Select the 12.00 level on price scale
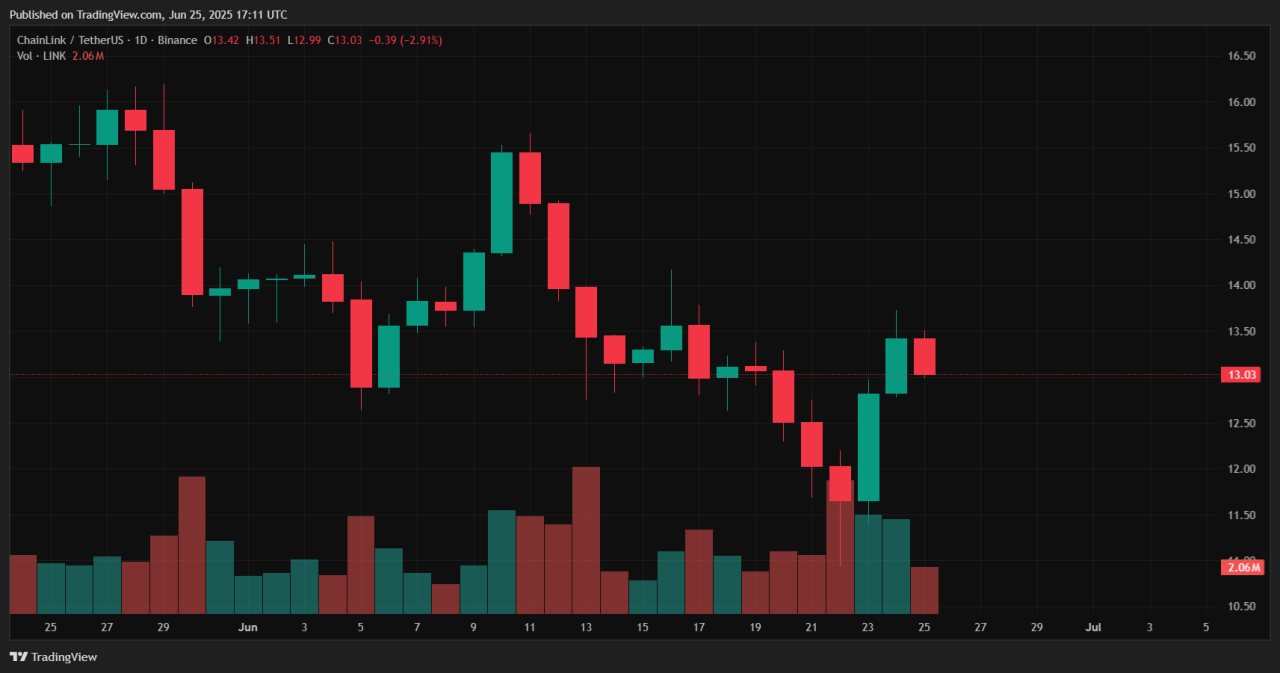The image size is (1280, 673). 1241,469
